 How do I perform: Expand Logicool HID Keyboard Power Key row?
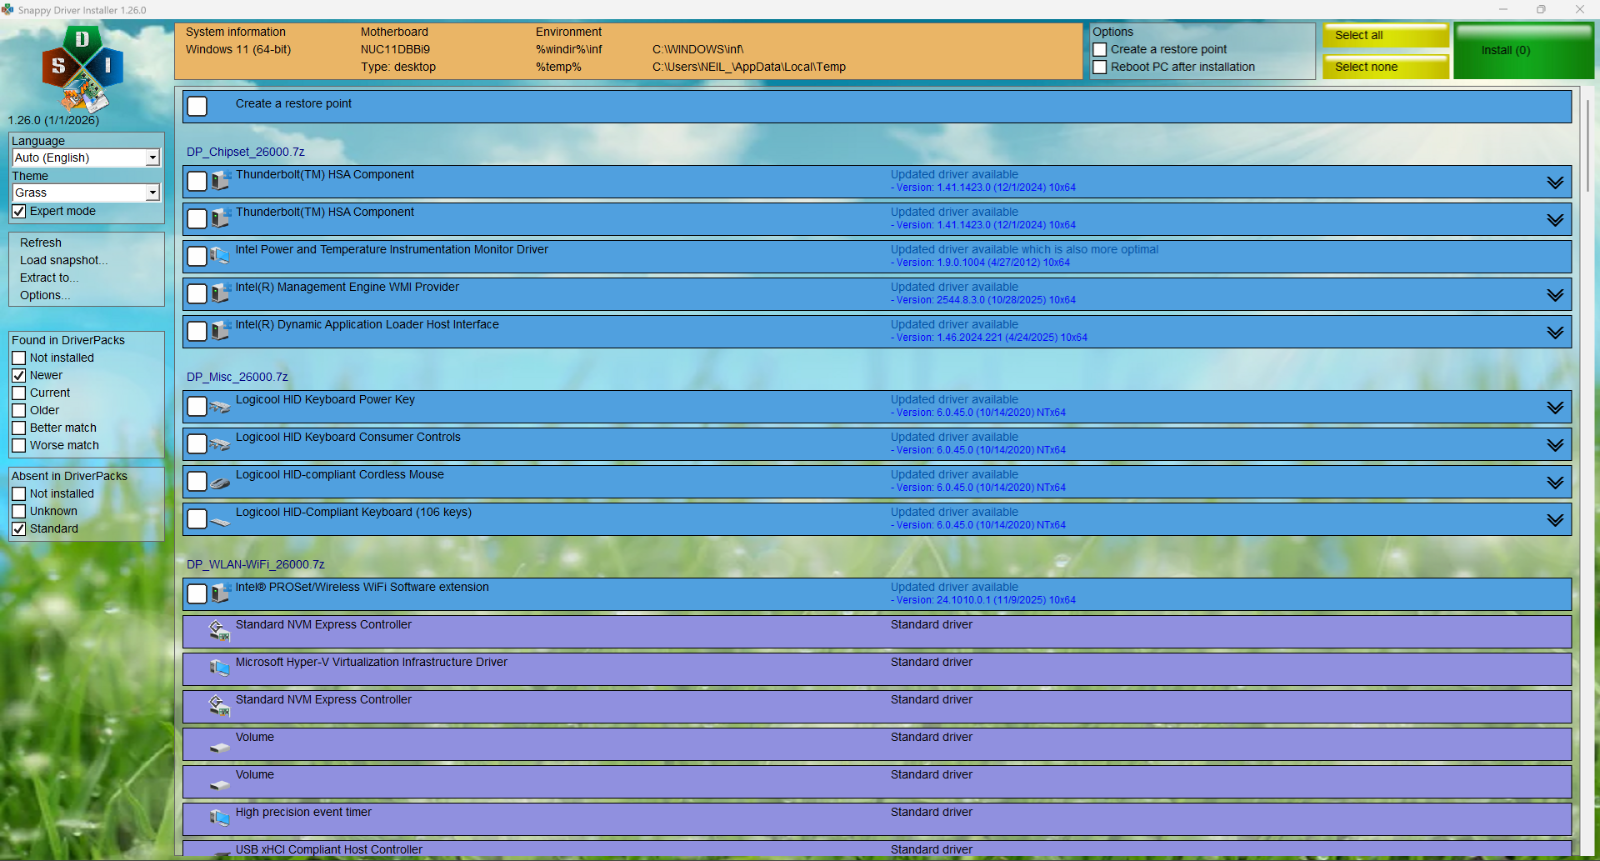[x=1555, y=408]
